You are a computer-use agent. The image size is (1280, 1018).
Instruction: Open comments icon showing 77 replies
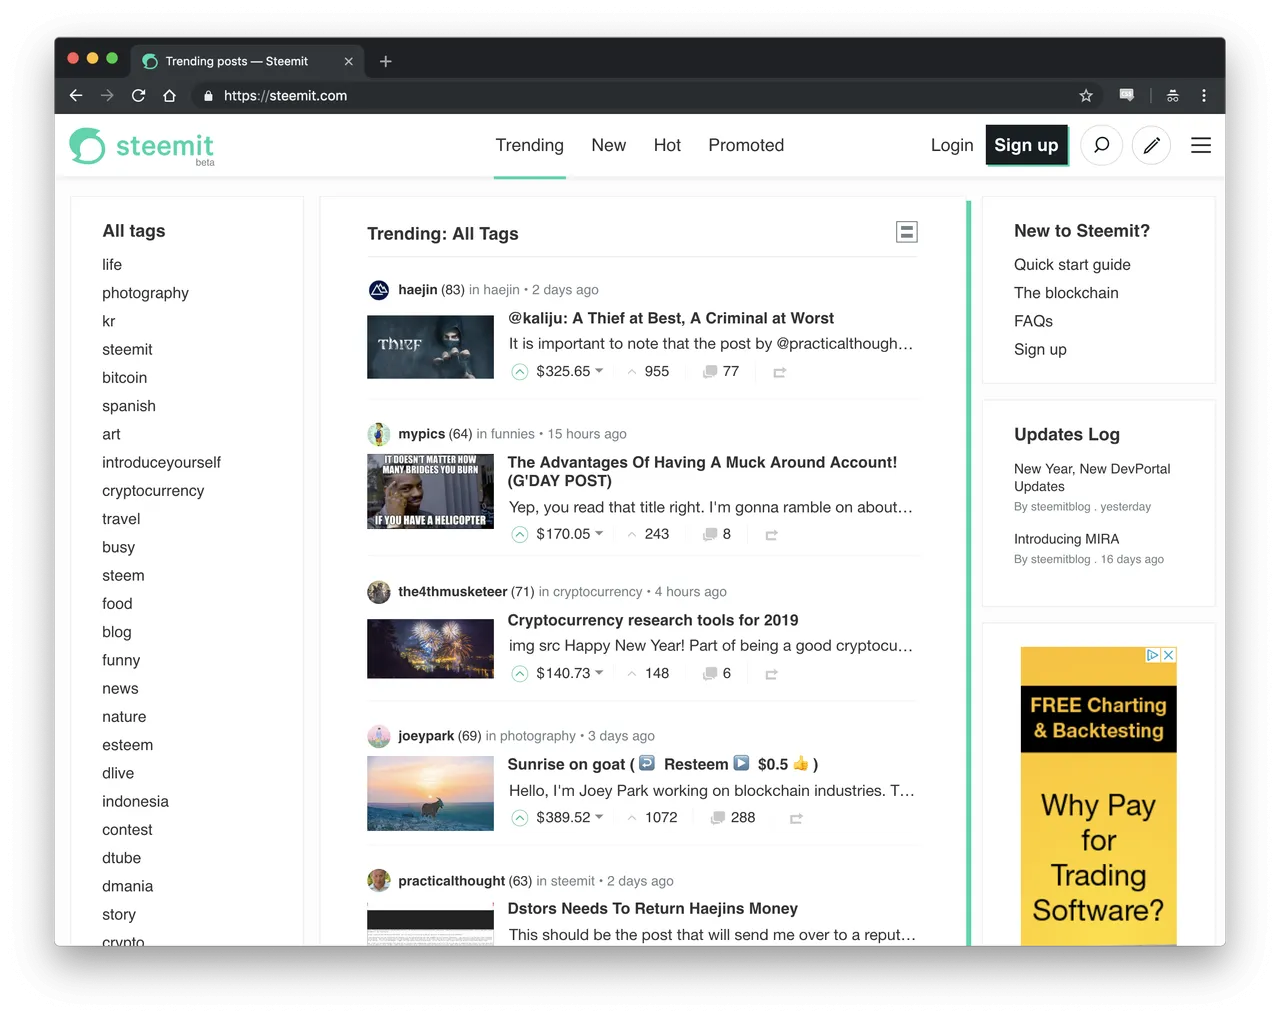click(x=709, y=372)
